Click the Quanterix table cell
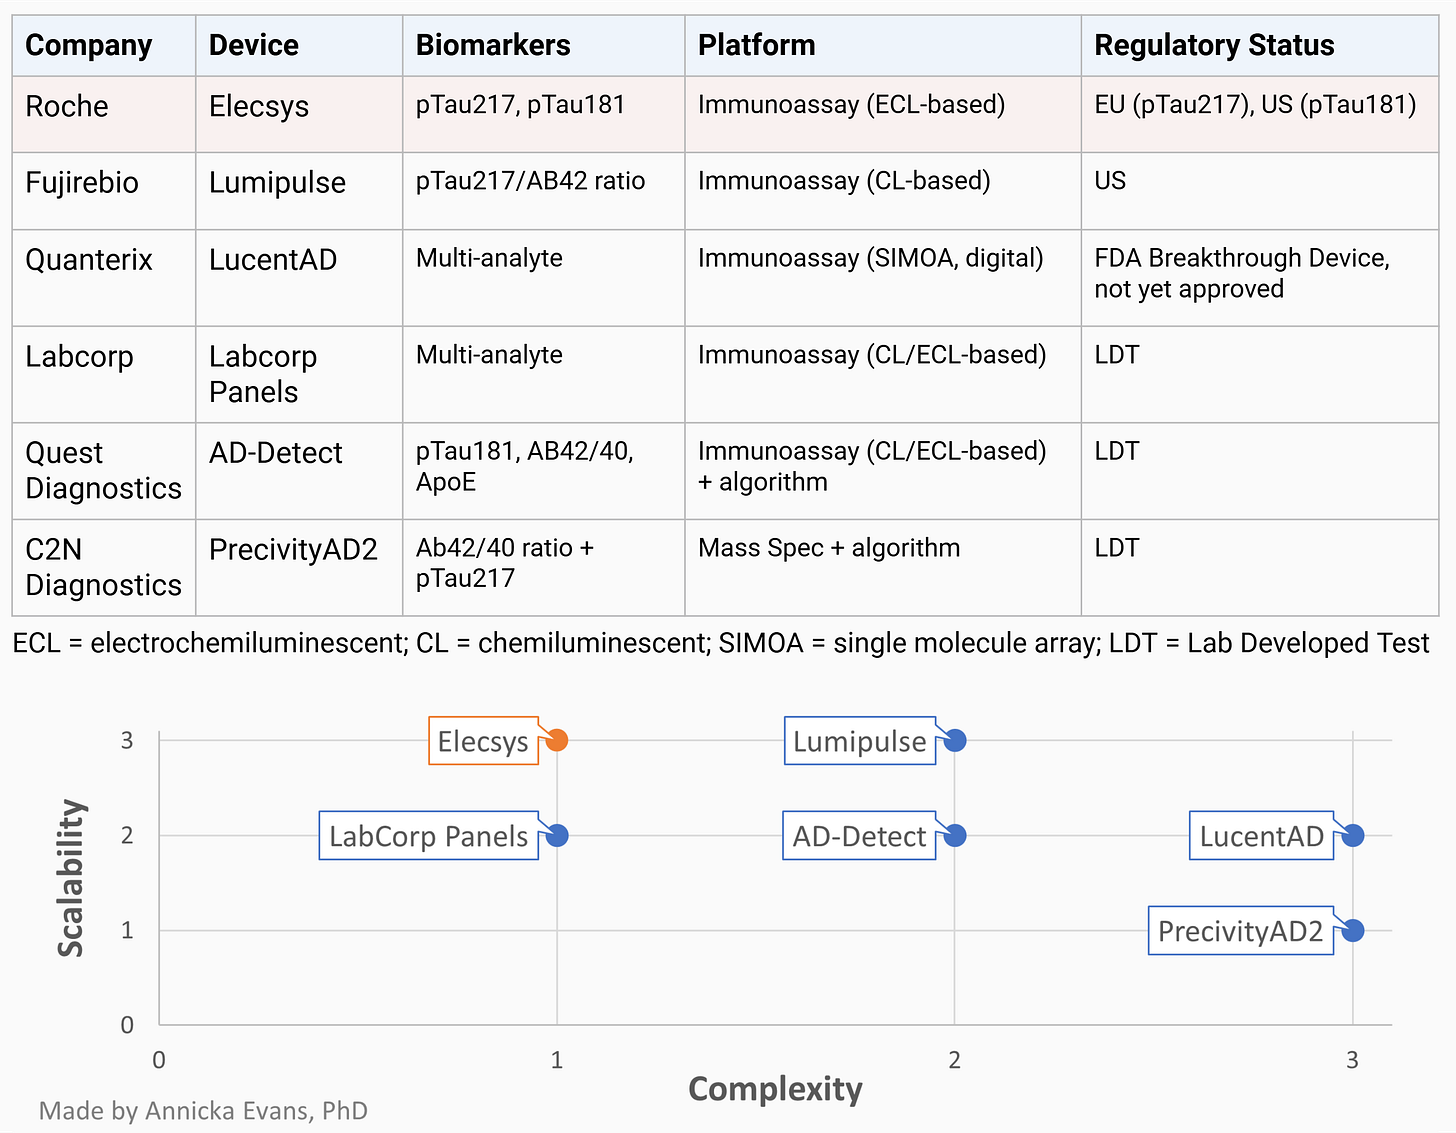 [x=104, y=278]
